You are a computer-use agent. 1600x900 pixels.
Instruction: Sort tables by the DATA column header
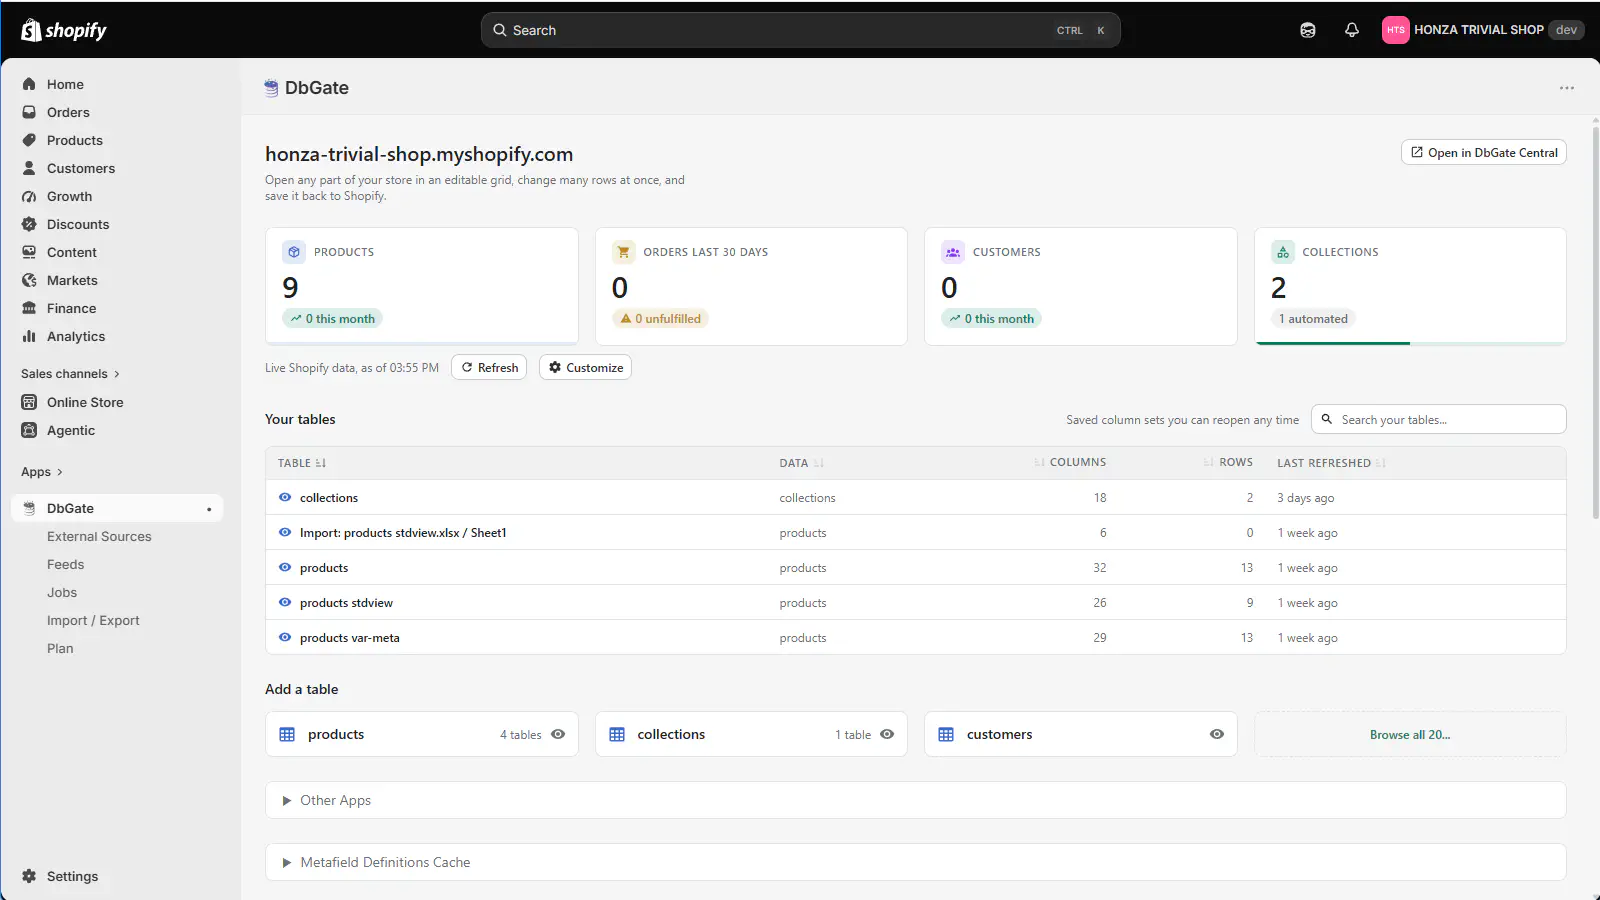coord(802,463)
